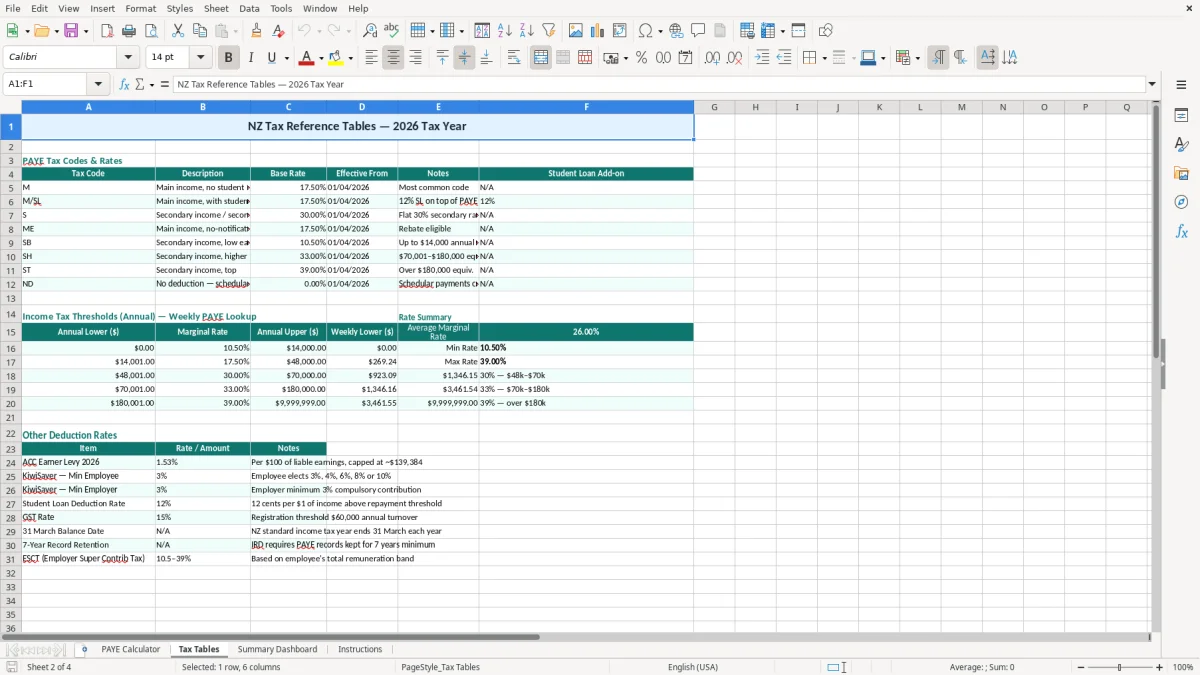
Task: Open sidebar Functions fx icon
Action: click(x=1181, y=231)
